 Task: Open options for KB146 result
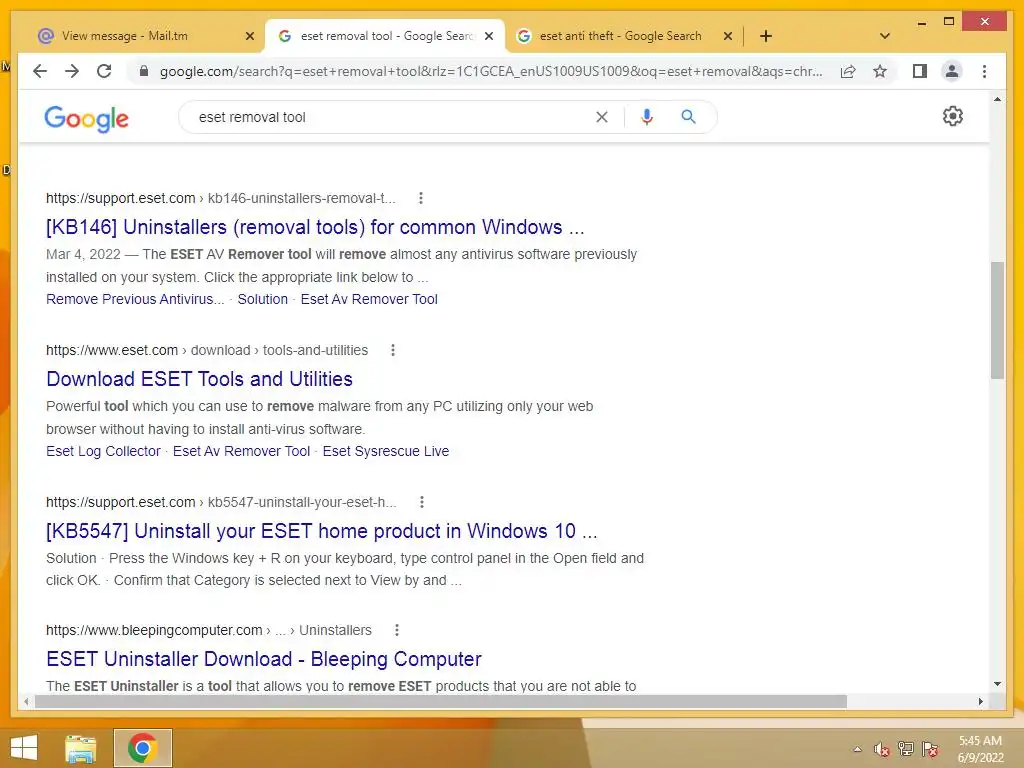[421, 198]
